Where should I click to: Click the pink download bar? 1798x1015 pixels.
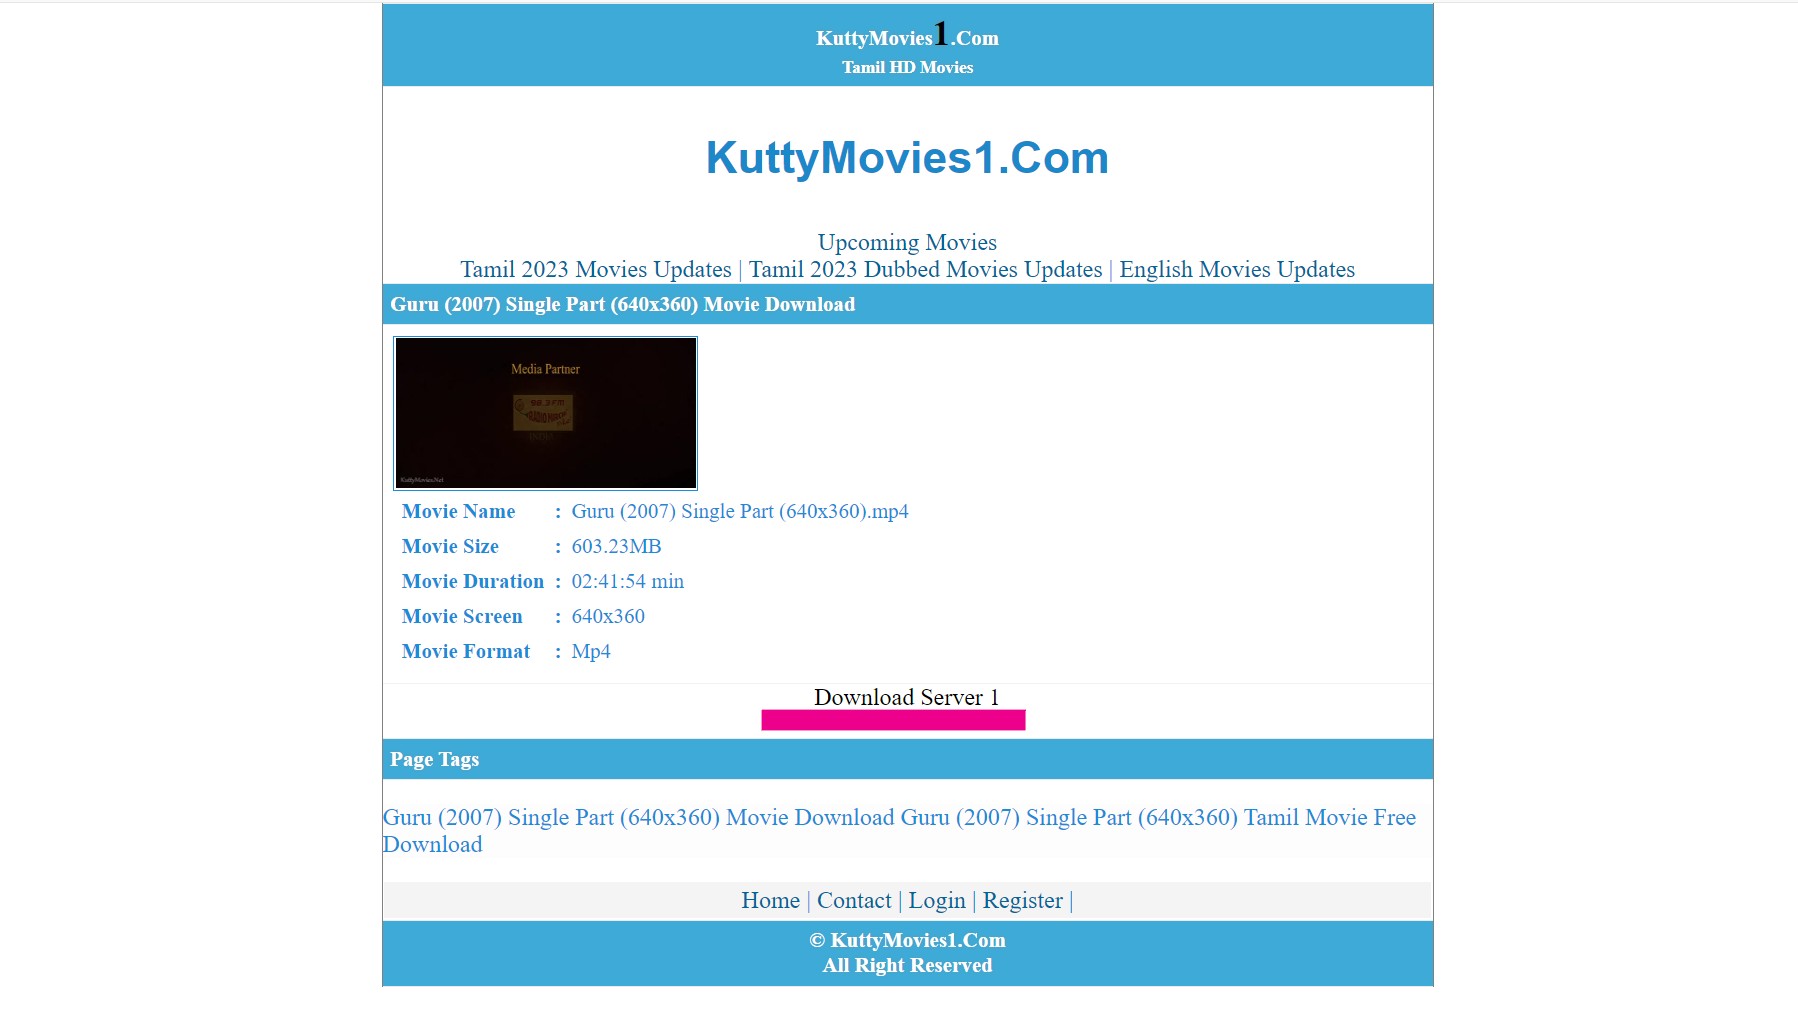coord(893,720)
